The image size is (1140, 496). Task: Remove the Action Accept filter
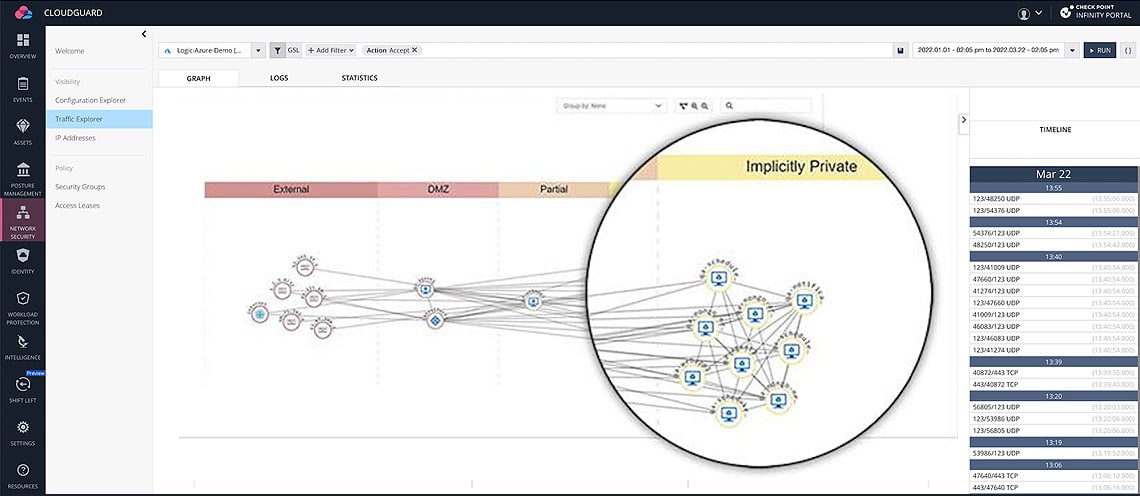(x=414, y=50)
